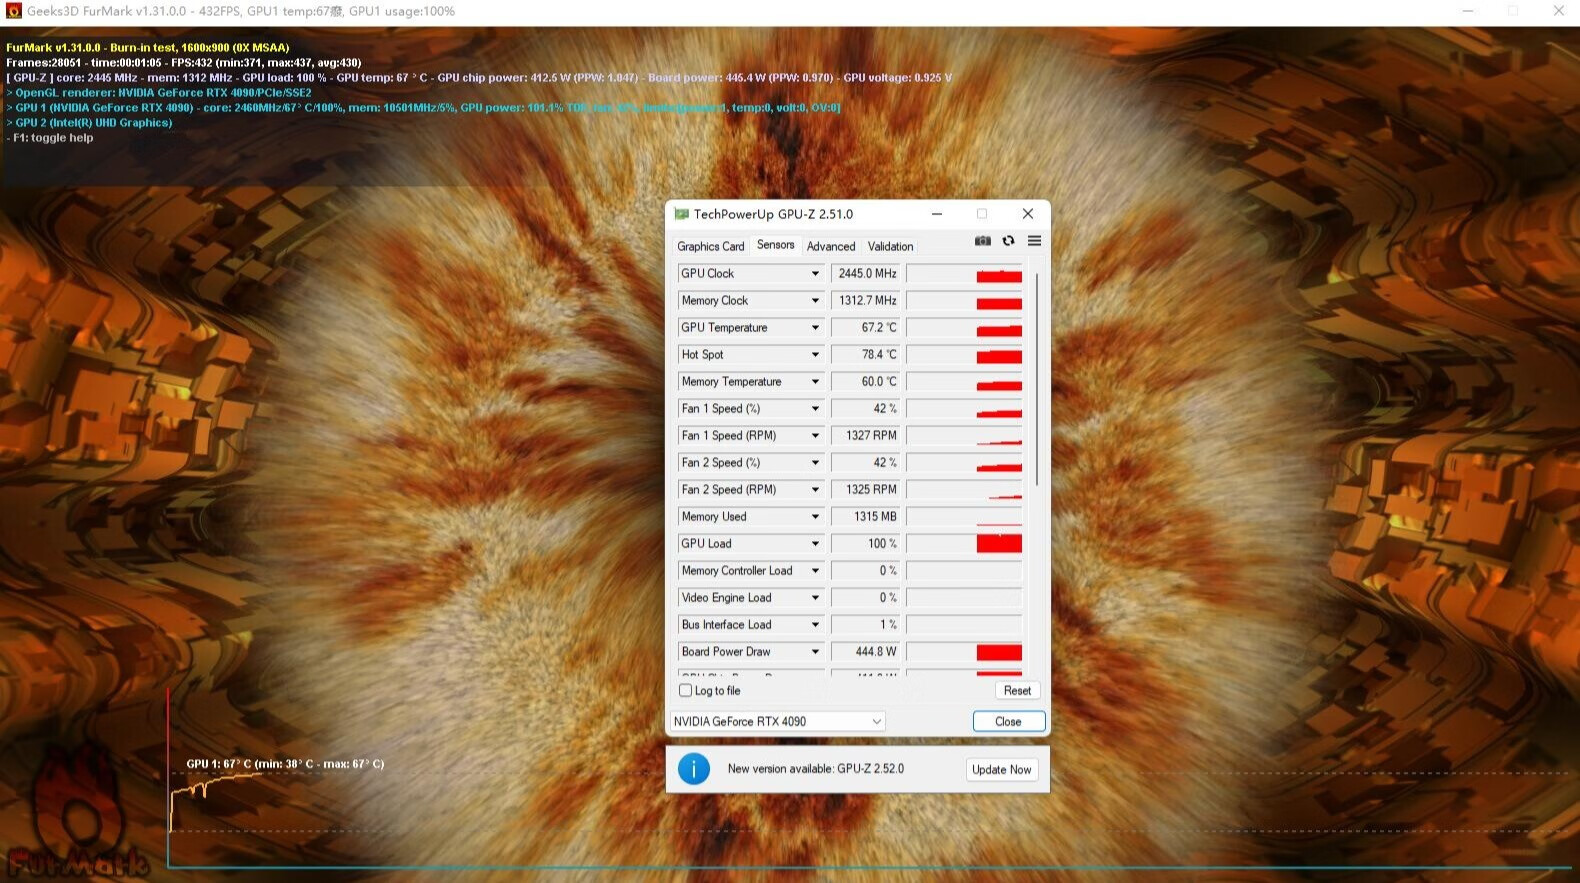Open the Fan 1 Speed (%) dropdown

pos(815,408)
